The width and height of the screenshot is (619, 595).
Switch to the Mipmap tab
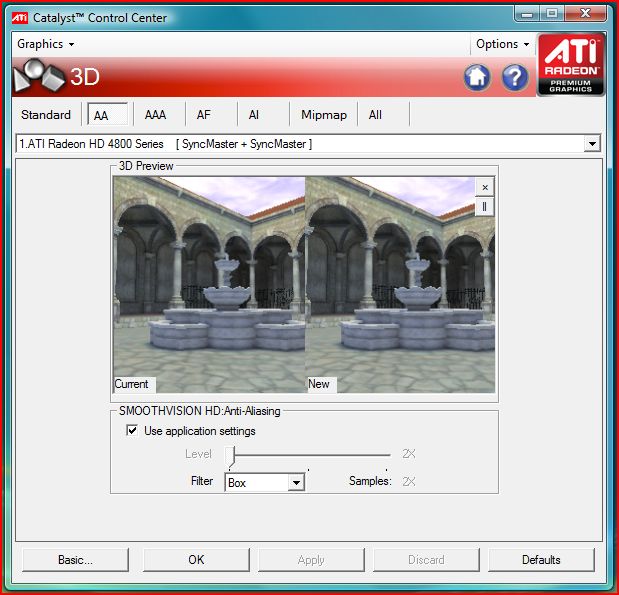[x=324, y=115]
